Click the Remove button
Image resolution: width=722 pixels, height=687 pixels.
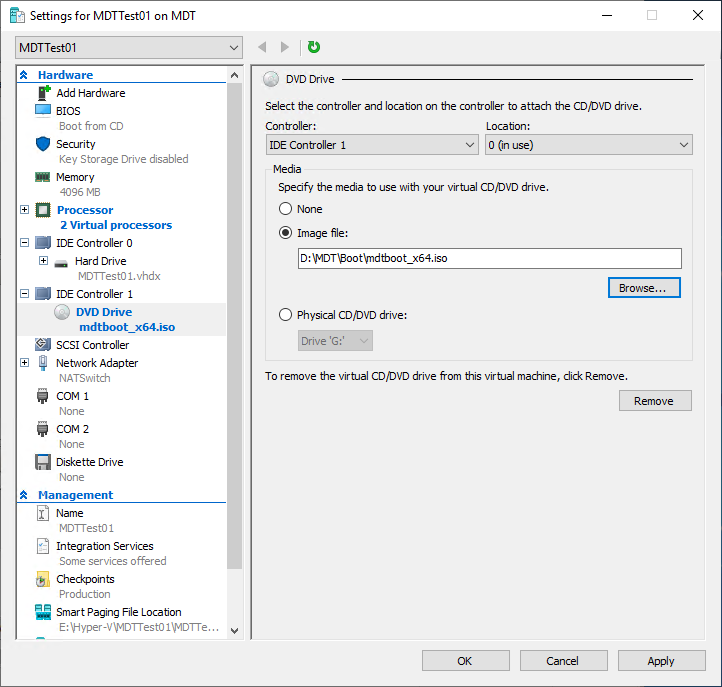pyautogui.click(x=655, y=401)
